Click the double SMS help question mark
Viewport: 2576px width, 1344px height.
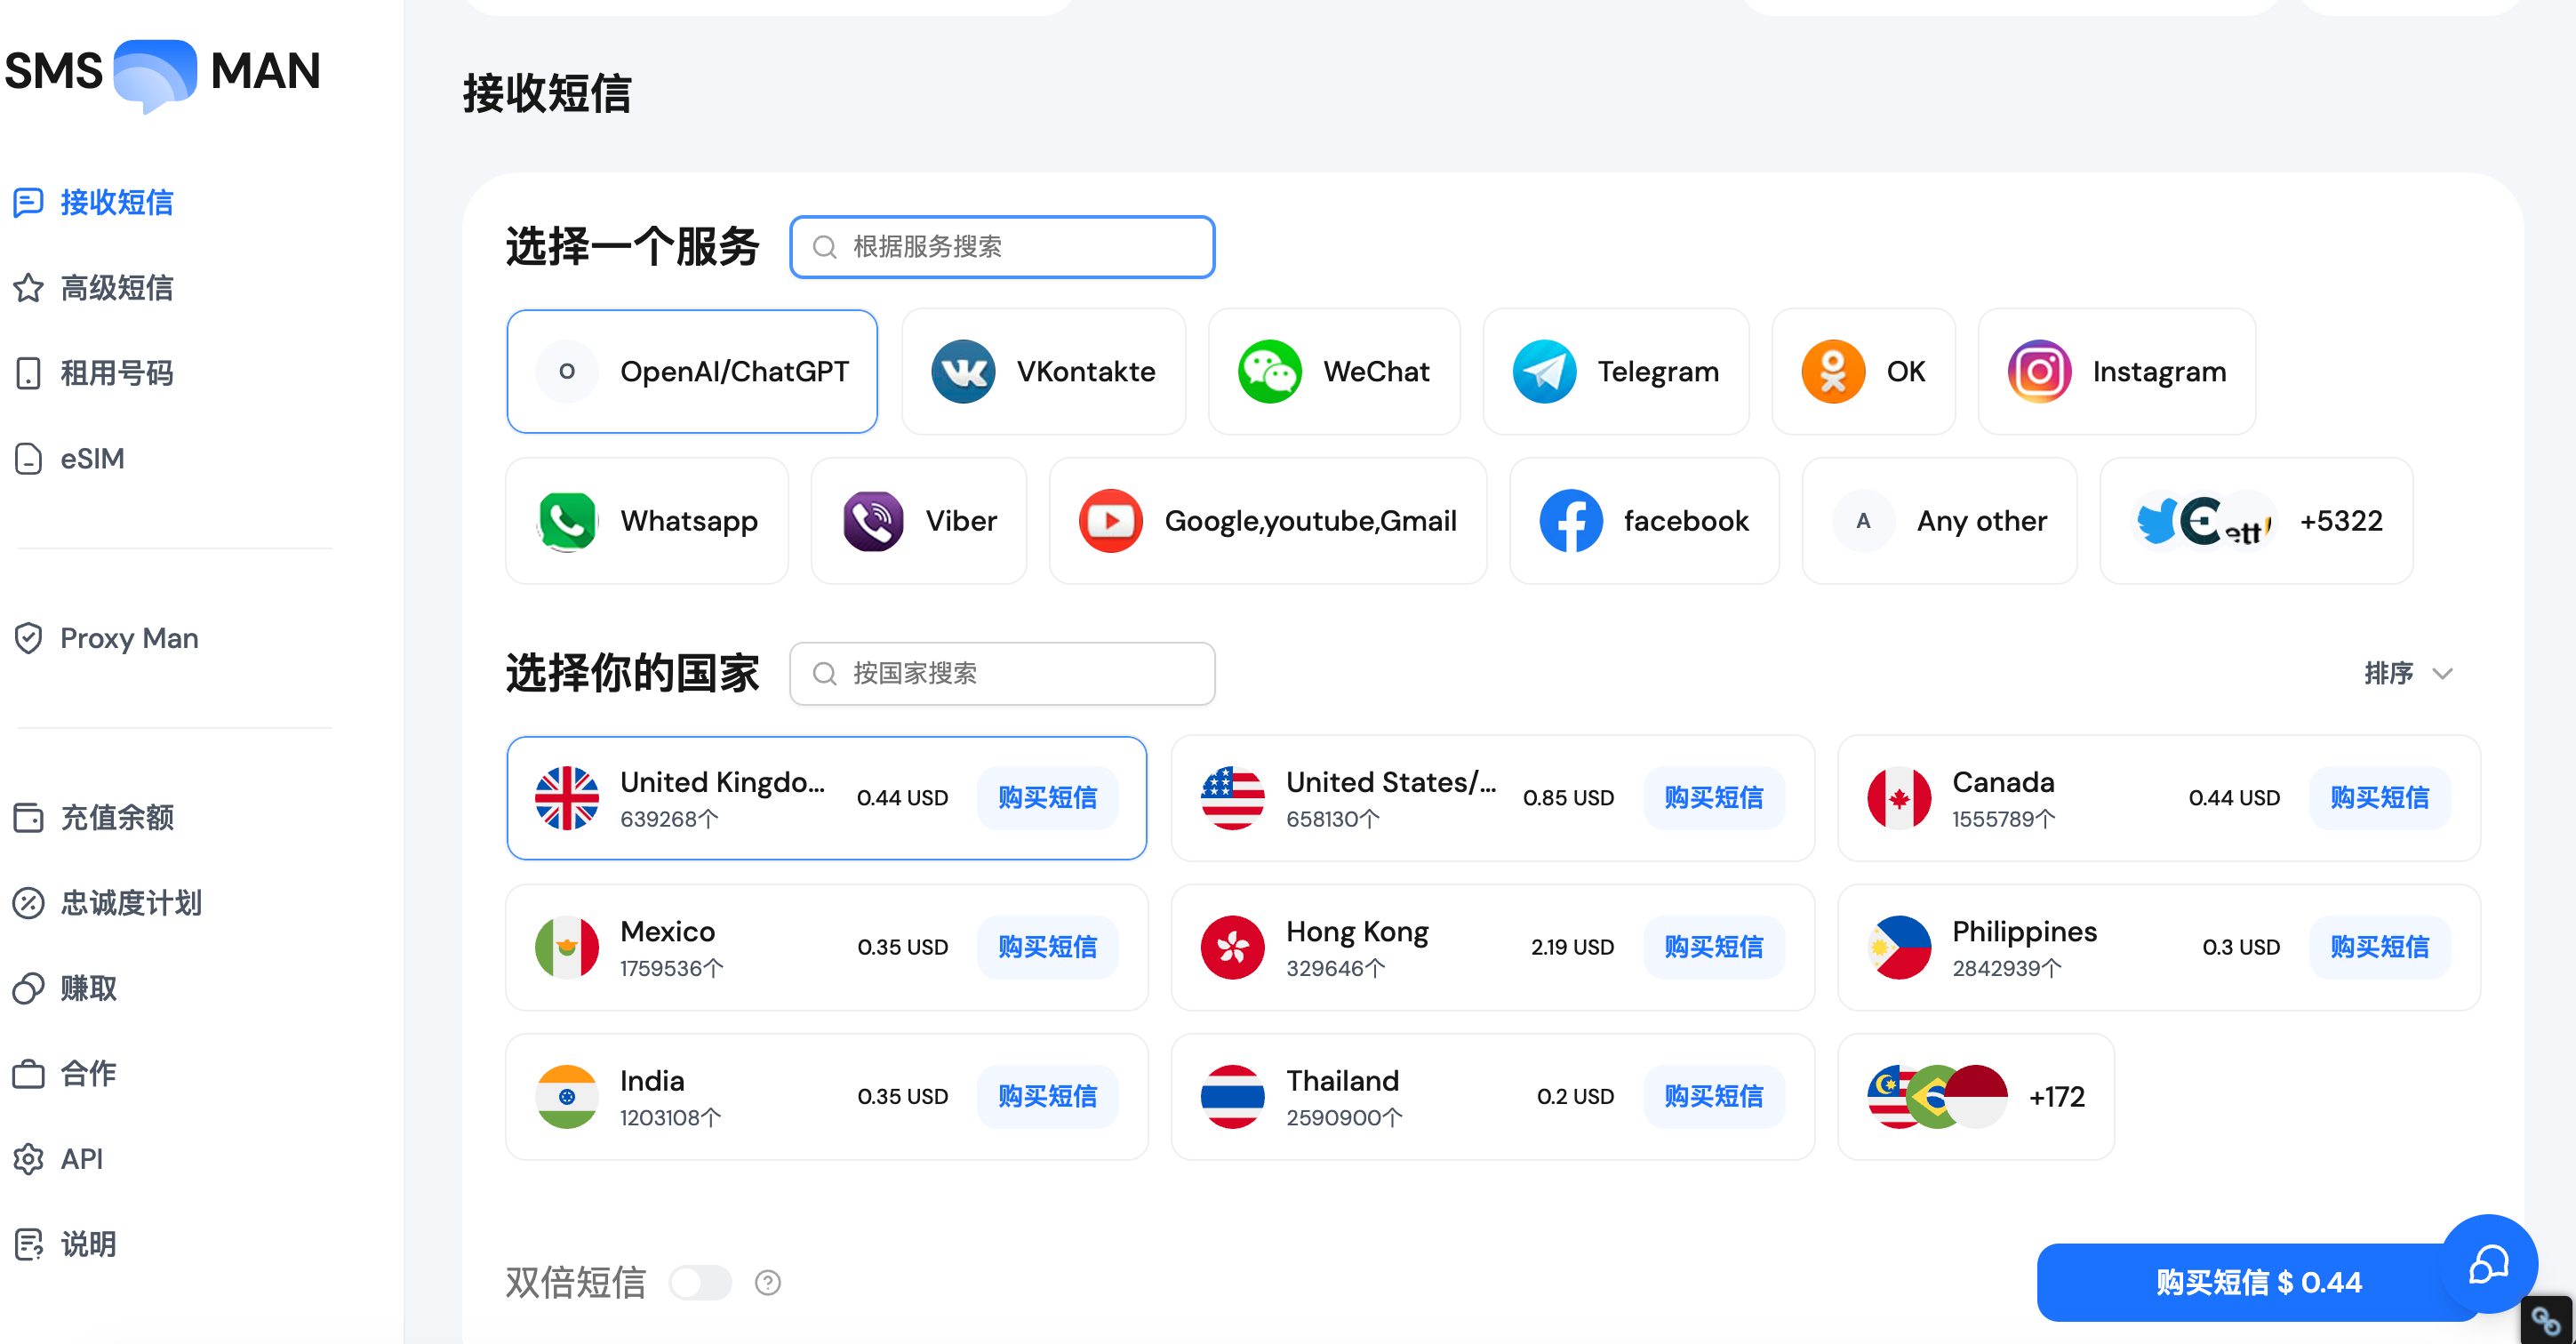coord(768,1282)
